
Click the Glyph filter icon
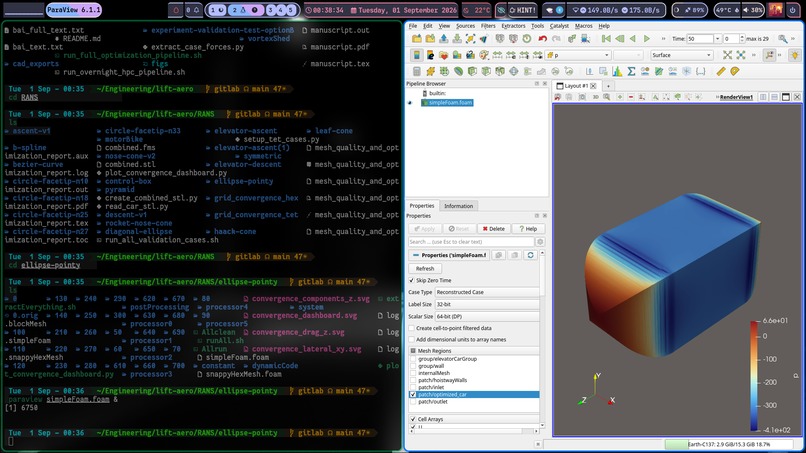tap(514, 71)
